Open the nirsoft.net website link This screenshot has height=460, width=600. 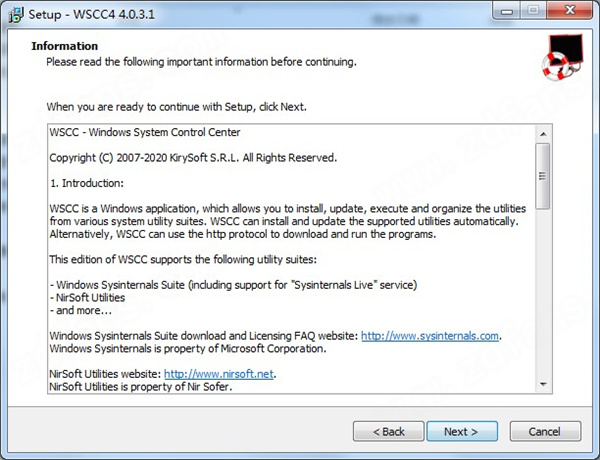point(219,374)
